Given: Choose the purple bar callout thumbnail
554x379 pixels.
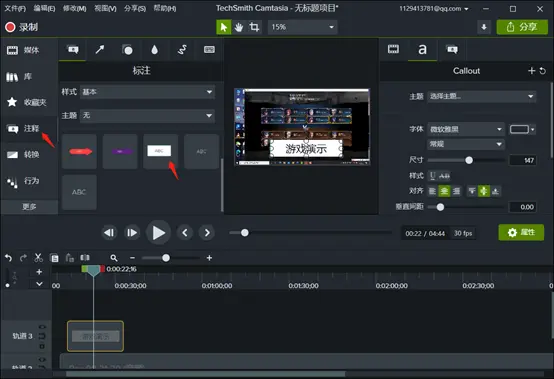Looking at the screenshot, I should [120, 152].
